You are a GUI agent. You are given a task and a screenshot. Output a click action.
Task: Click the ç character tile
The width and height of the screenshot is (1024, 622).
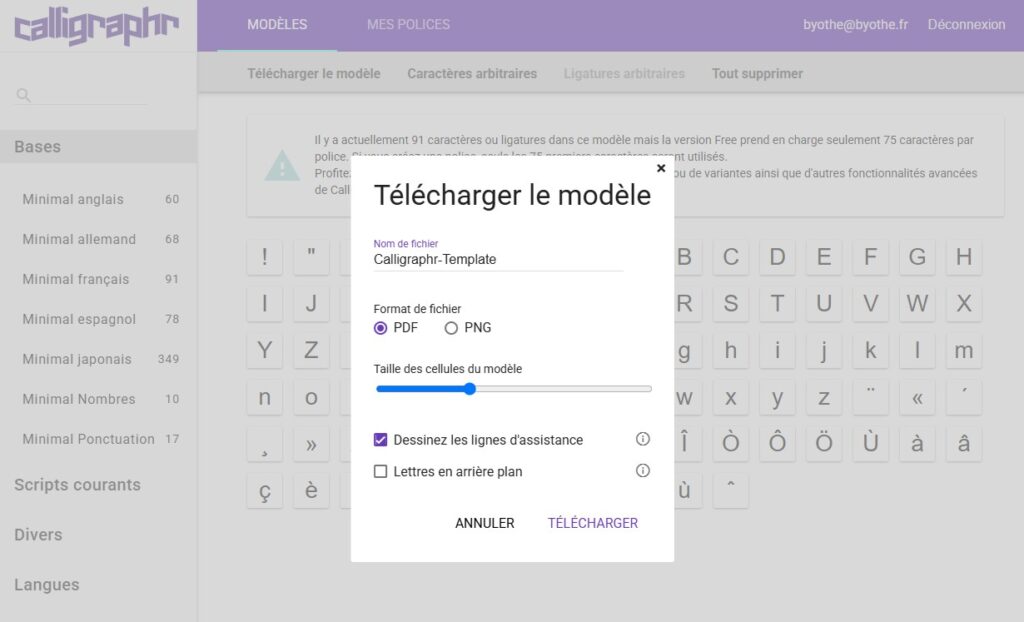(x=264, y=491)
